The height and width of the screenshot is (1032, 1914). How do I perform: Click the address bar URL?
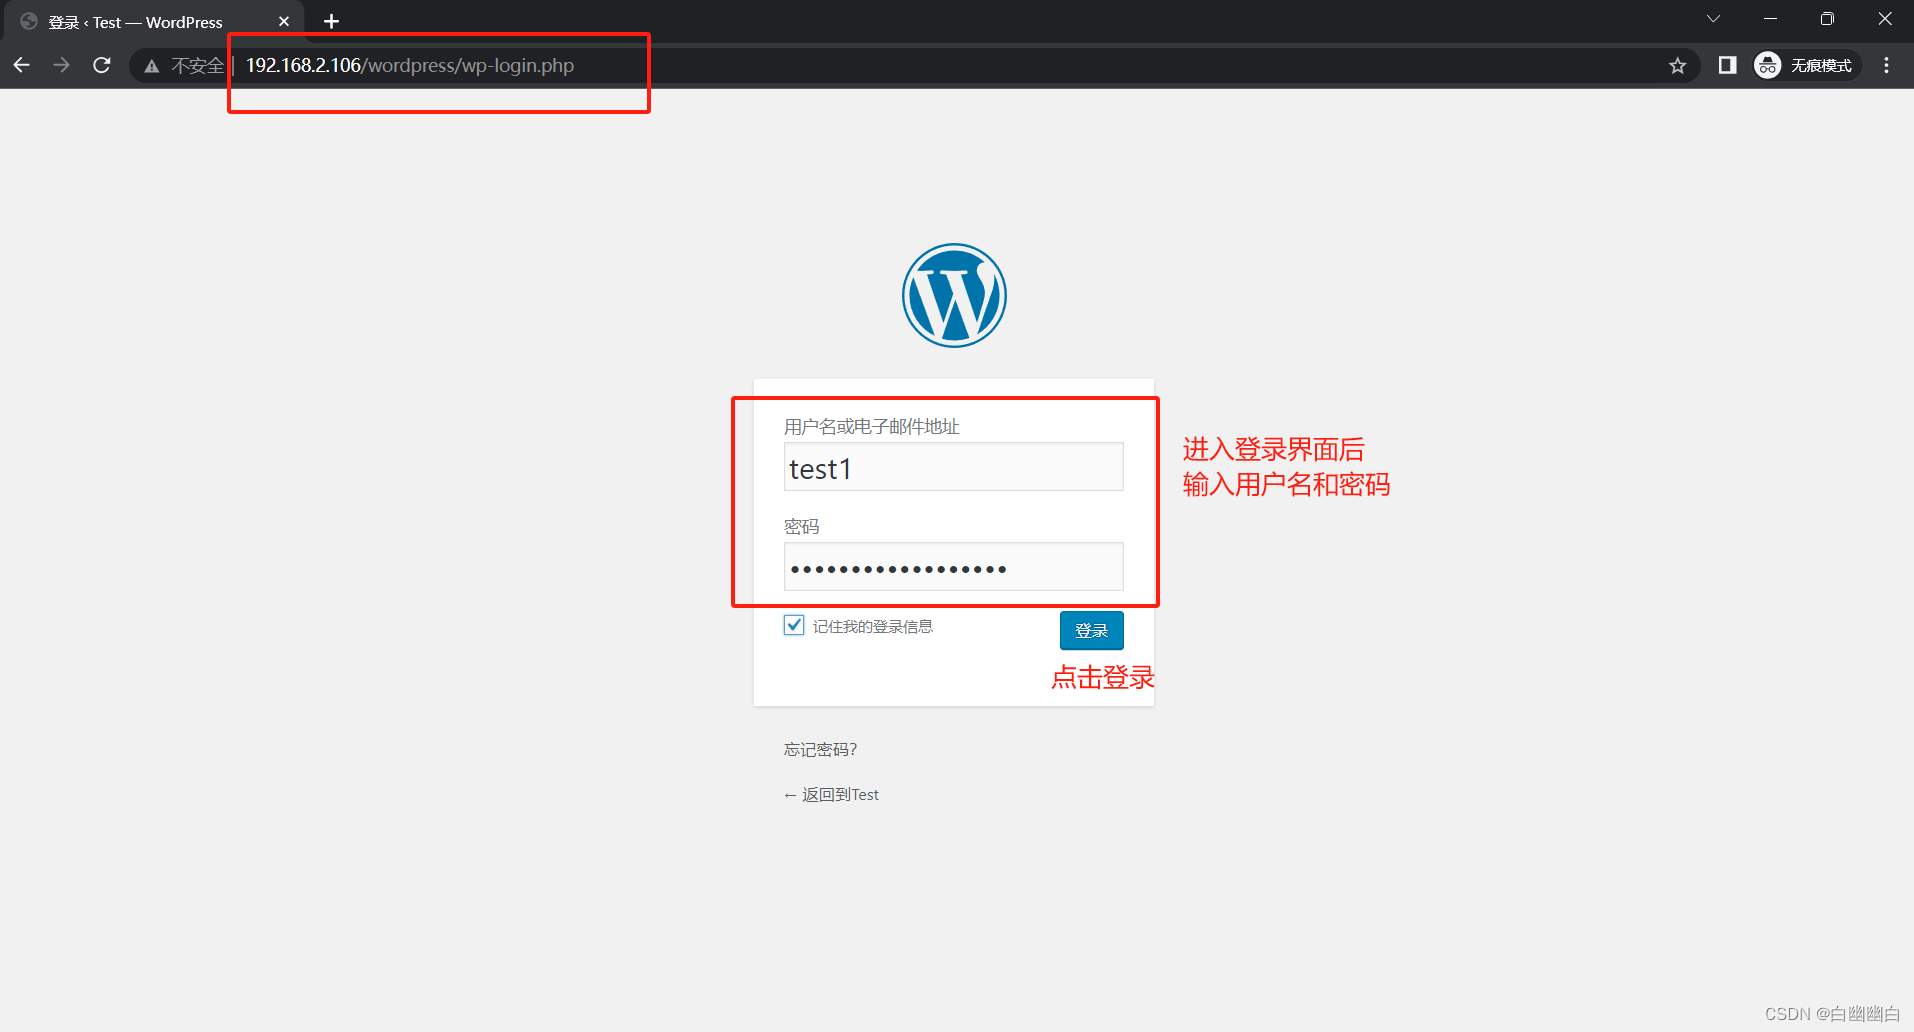pyautogui.click(x=410, y=65)
